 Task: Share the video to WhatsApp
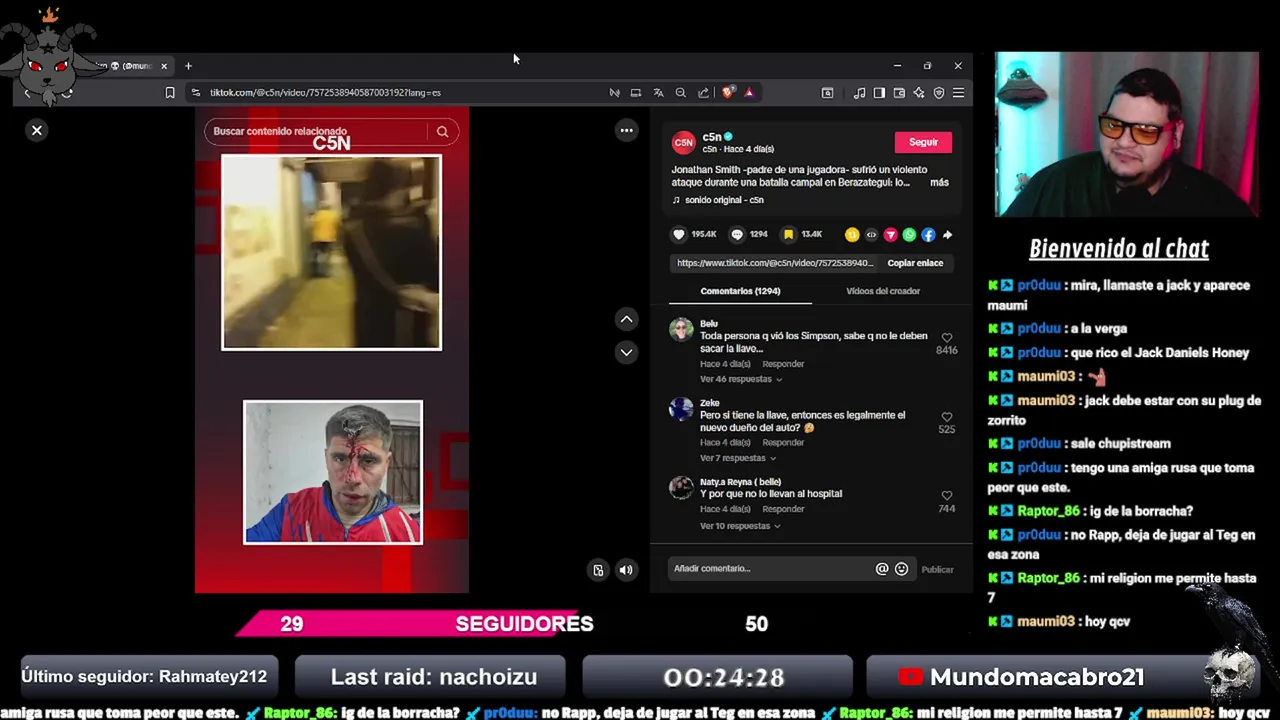pos(909,234)
